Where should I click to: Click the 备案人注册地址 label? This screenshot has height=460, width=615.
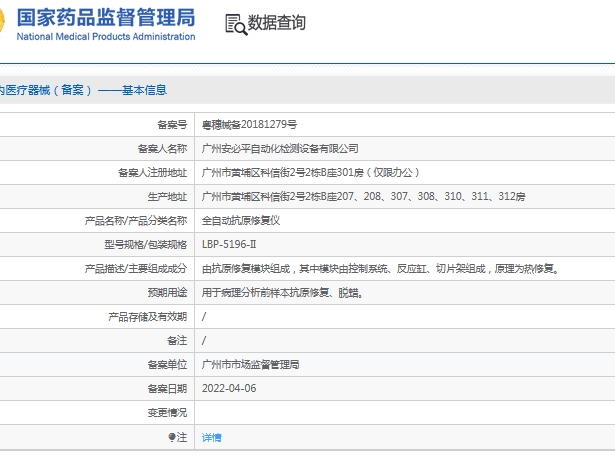pos(153,173)
